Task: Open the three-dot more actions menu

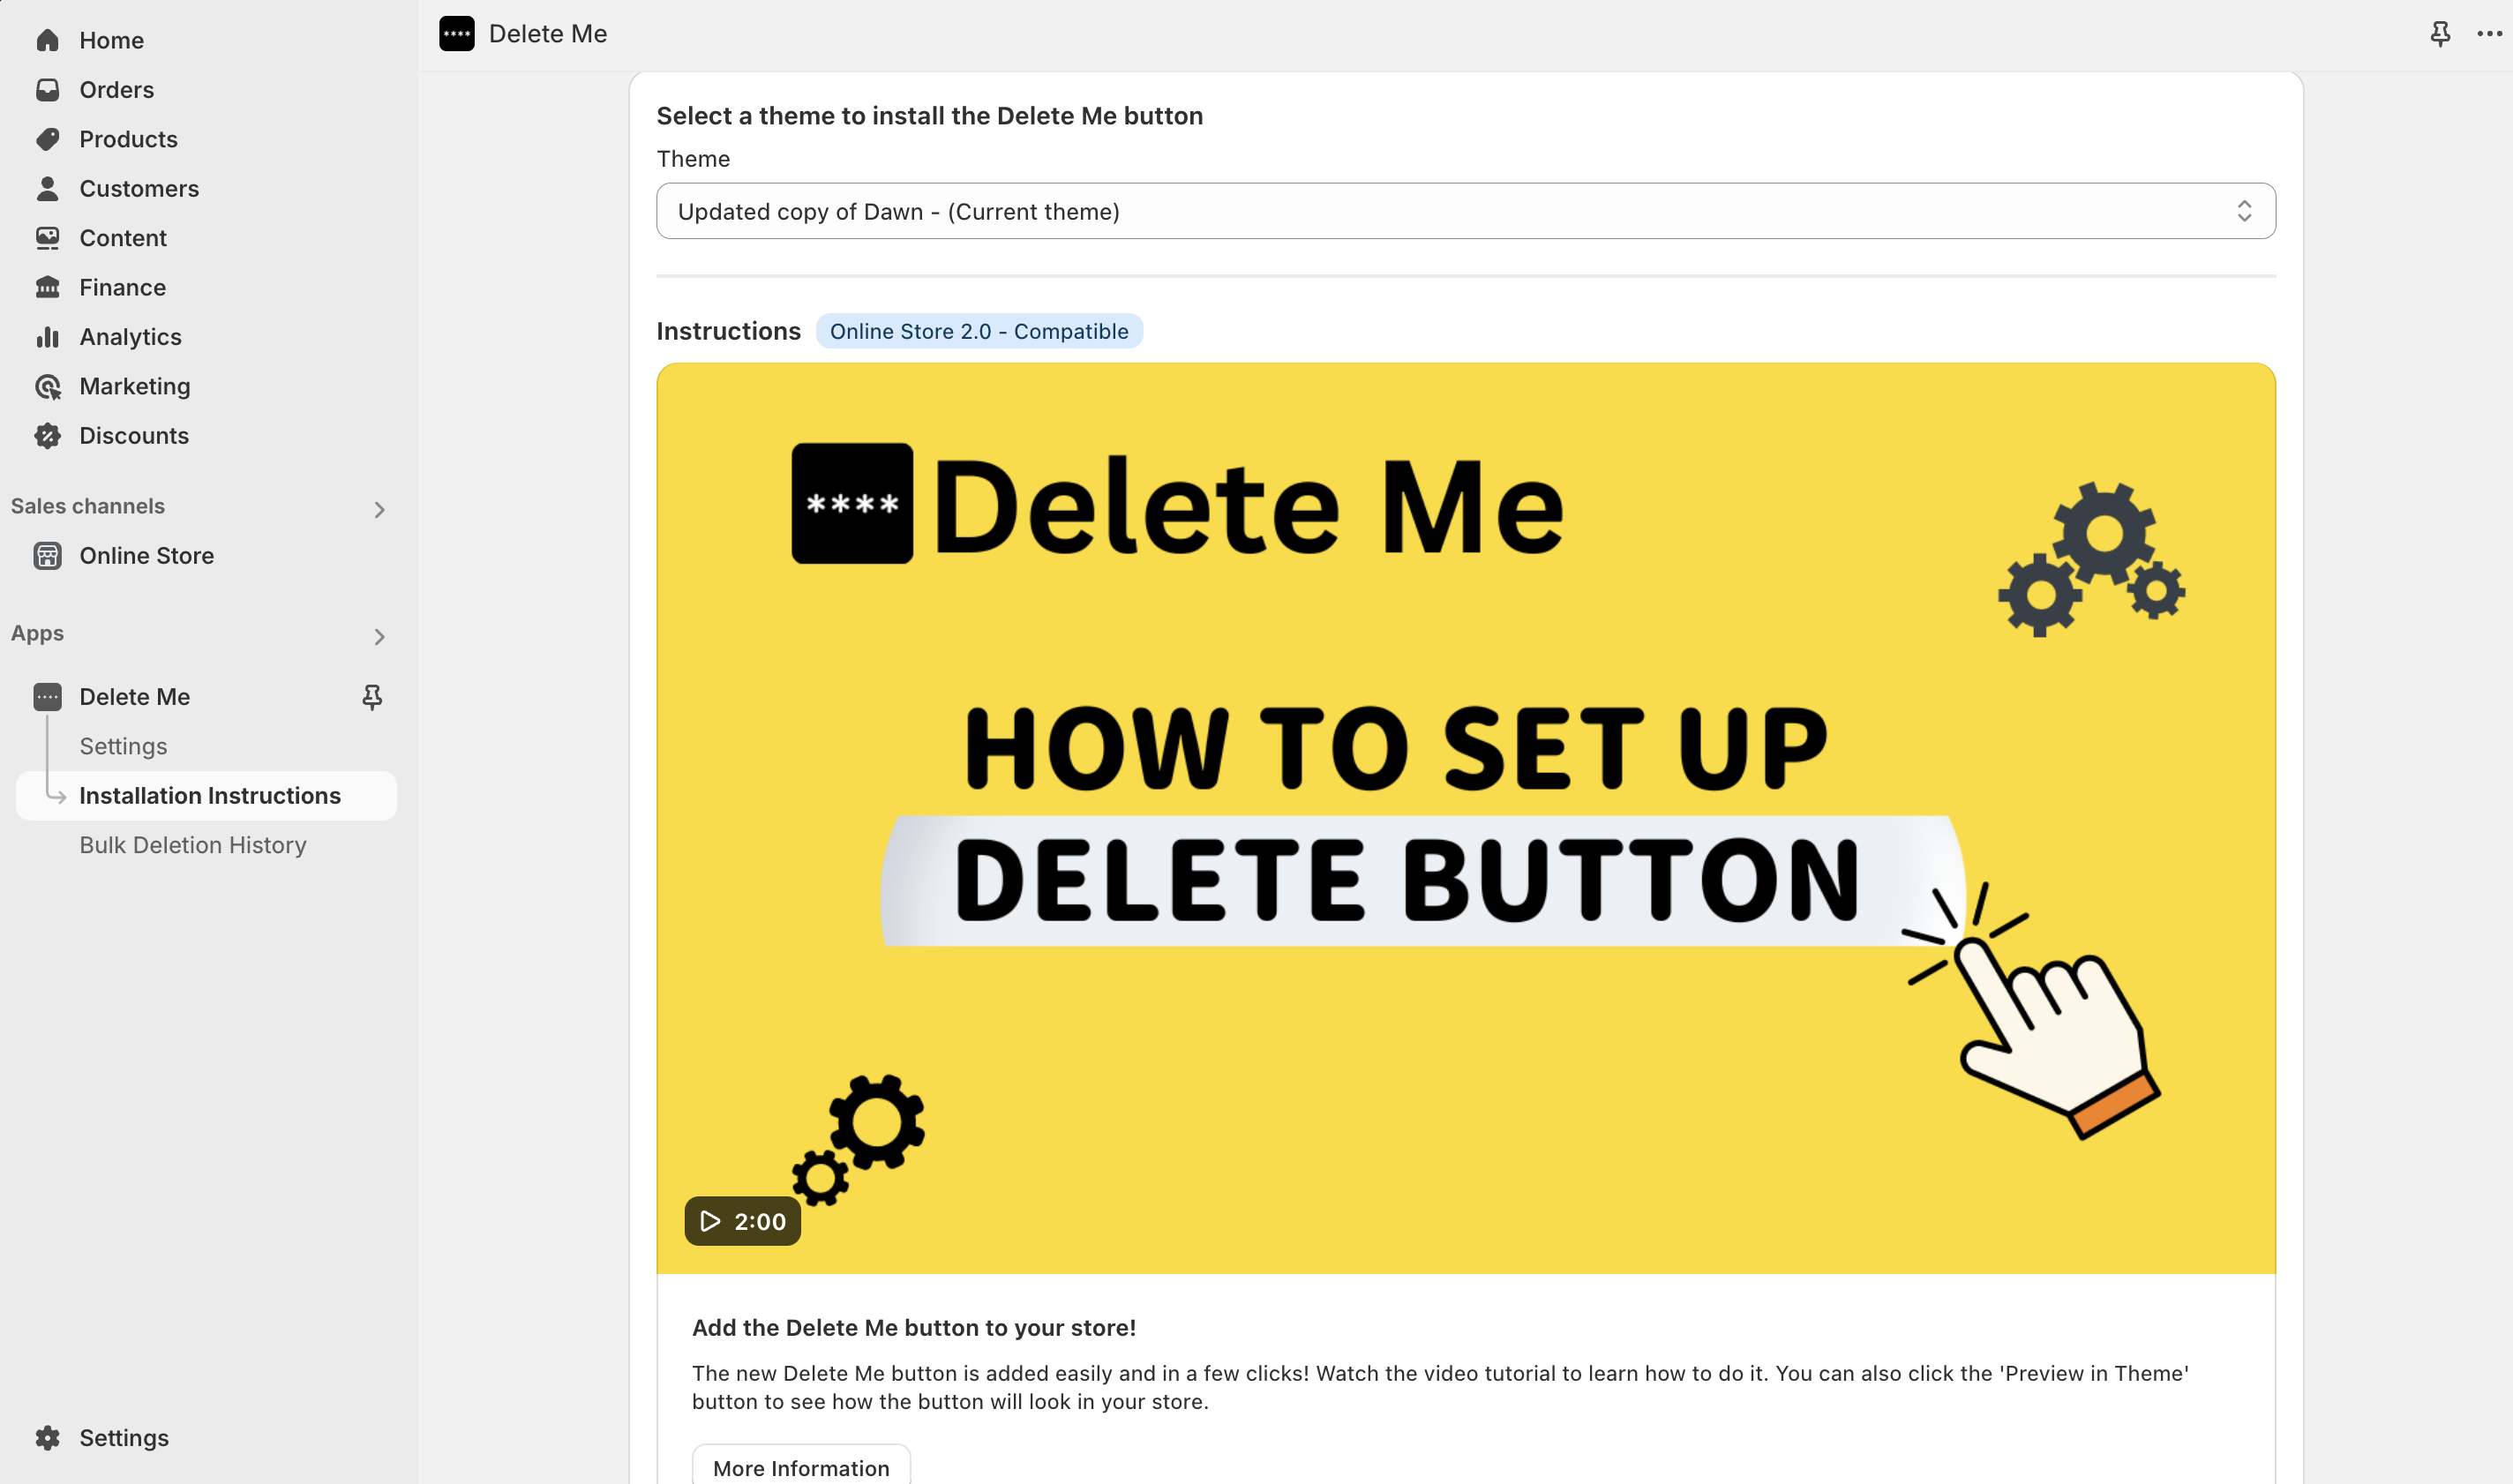Action: point(2489,34)
